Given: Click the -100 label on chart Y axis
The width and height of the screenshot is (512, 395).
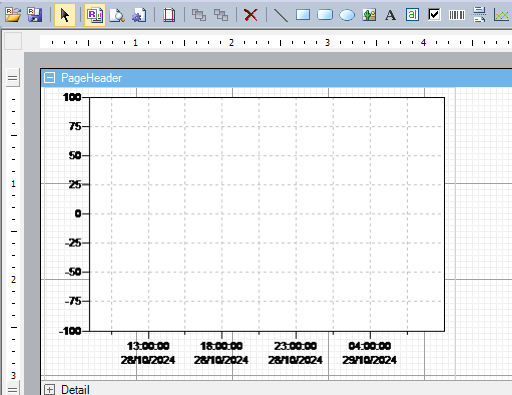Looking at the screenshot, I should pos(70,331).
